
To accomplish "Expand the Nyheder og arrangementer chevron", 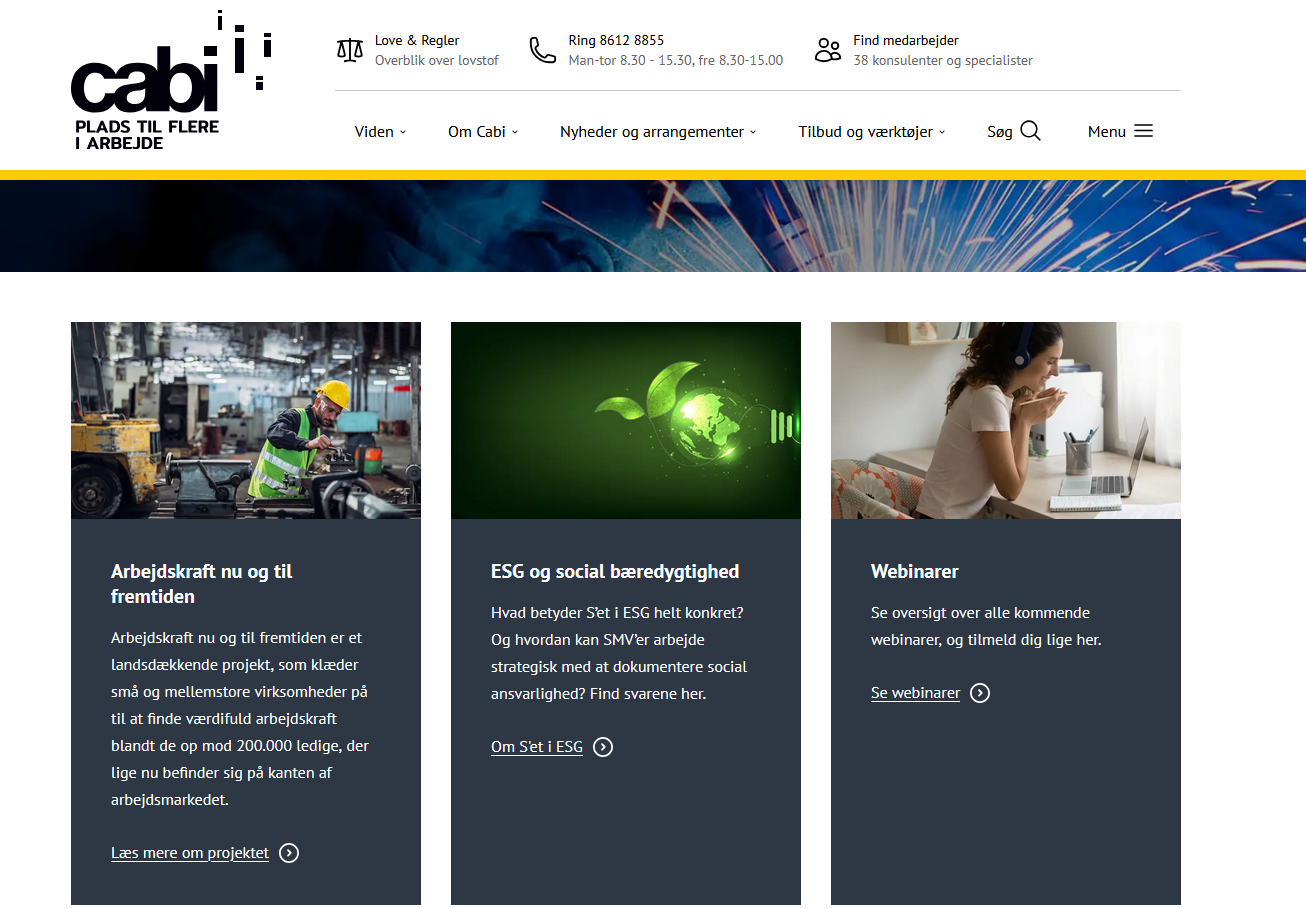I will click(753, 132).
